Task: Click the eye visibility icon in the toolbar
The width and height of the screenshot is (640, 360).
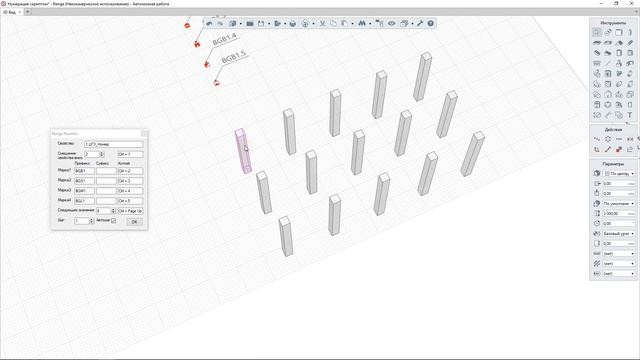Action: pos(391,24)
